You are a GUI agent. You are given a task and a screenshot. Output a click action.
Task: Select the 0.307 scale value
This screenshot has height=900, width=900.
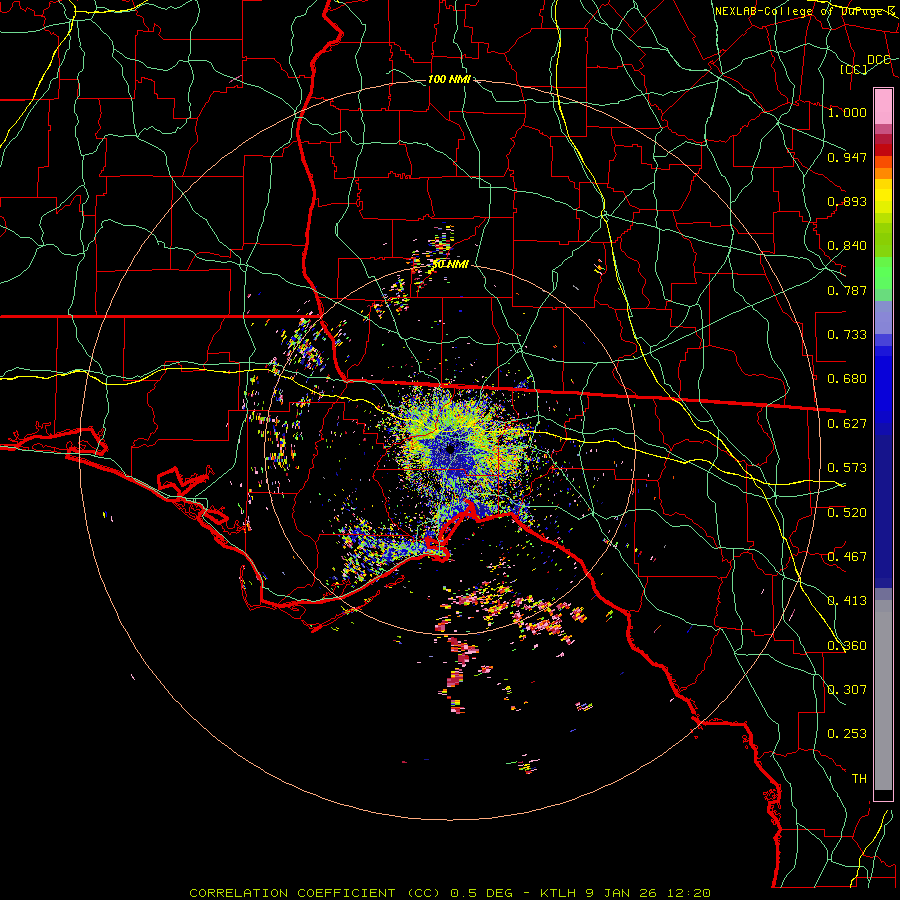(x=847, y=690)
